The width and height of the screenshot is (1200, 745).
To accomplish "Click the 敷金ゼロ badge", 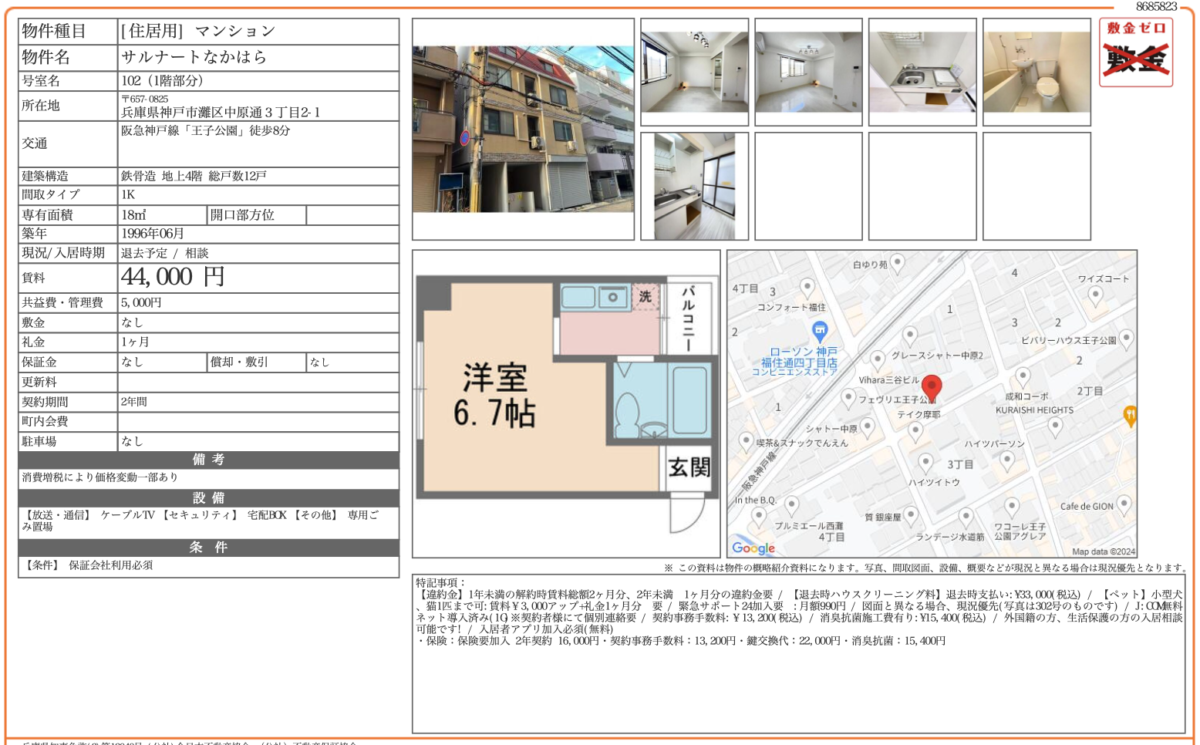I will click(x=1136, y=53).
